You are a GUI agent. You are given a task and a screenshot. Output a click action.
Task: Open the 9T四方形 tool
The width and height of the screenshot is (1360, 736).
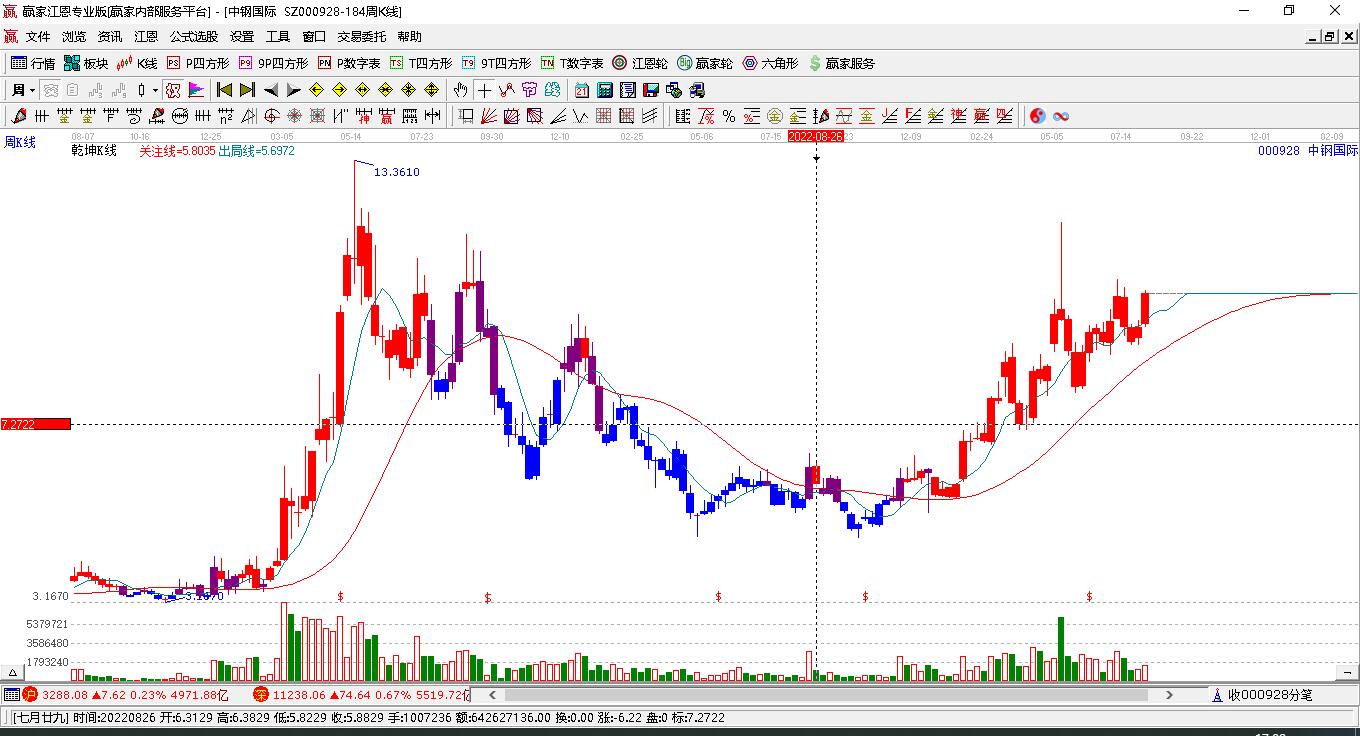pos(496,63)
